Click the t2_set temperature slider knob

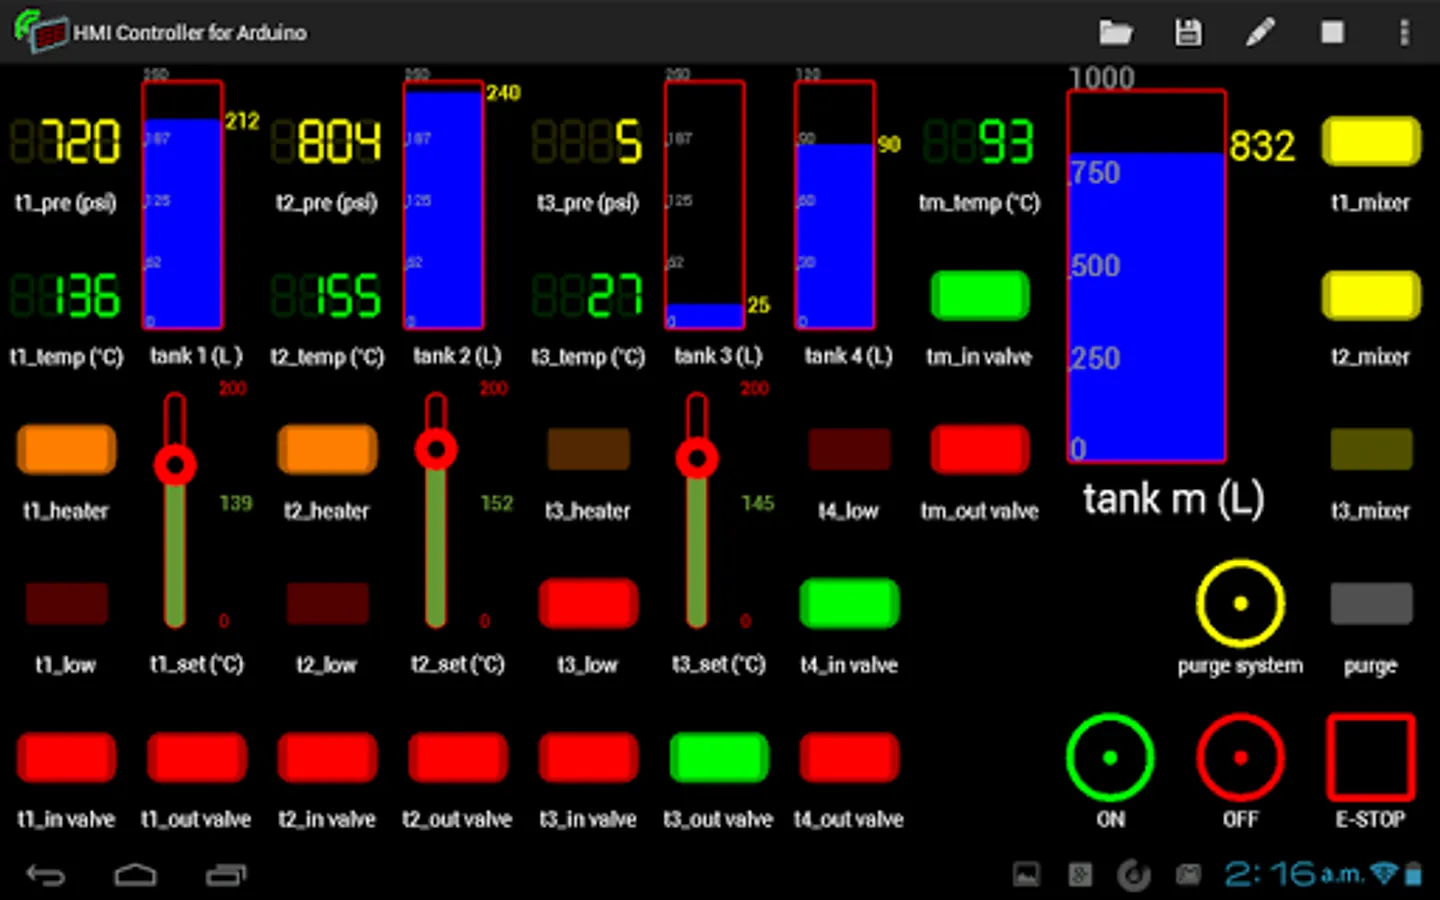point(436,450)
